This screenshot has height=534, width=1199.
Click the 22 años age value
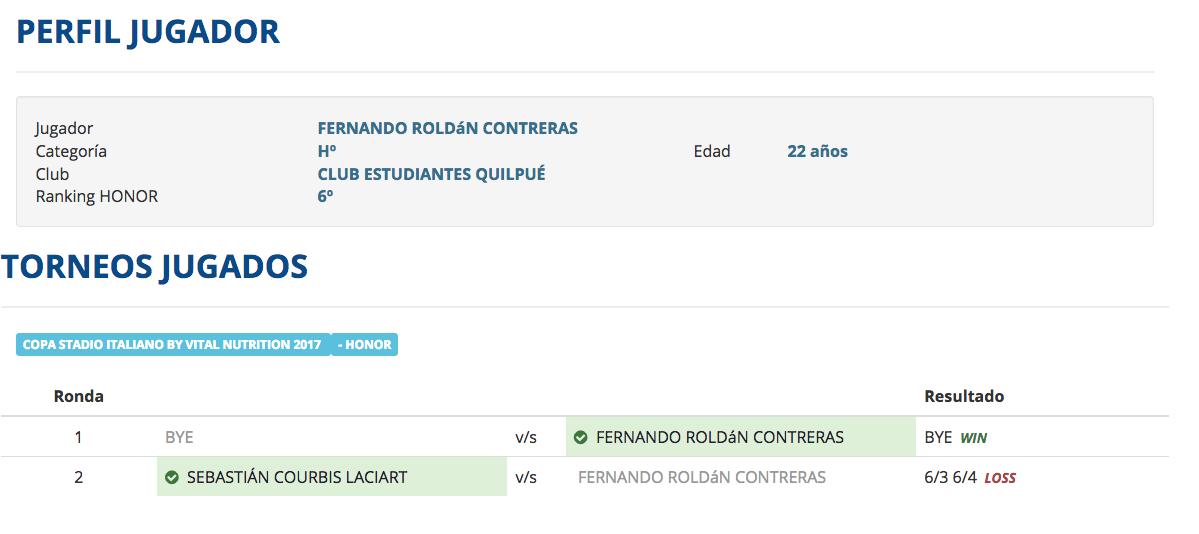[x=817, y=151]
